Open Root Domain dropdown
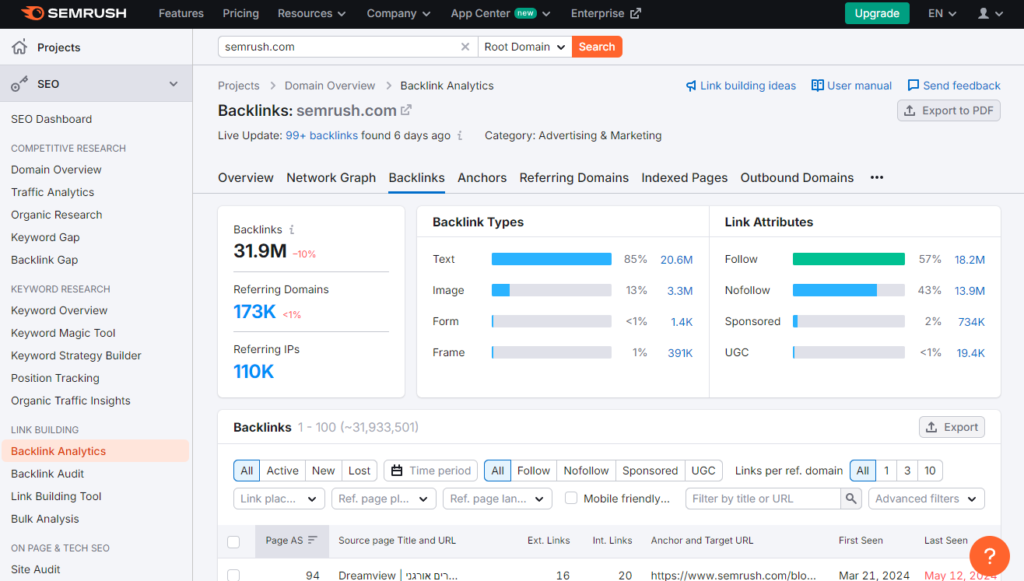The width and height of the screenshot is (1024, 581). [x=525, y=47]
